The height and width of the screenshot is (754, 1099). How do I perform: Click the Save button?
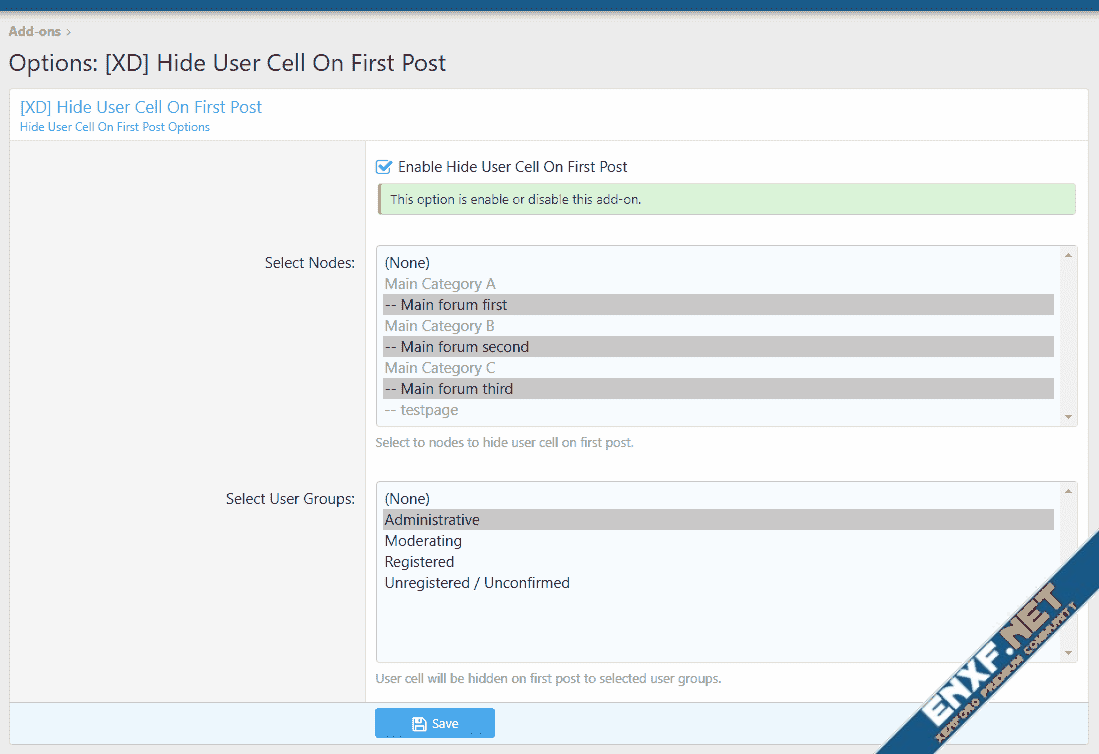coord(434,723)
